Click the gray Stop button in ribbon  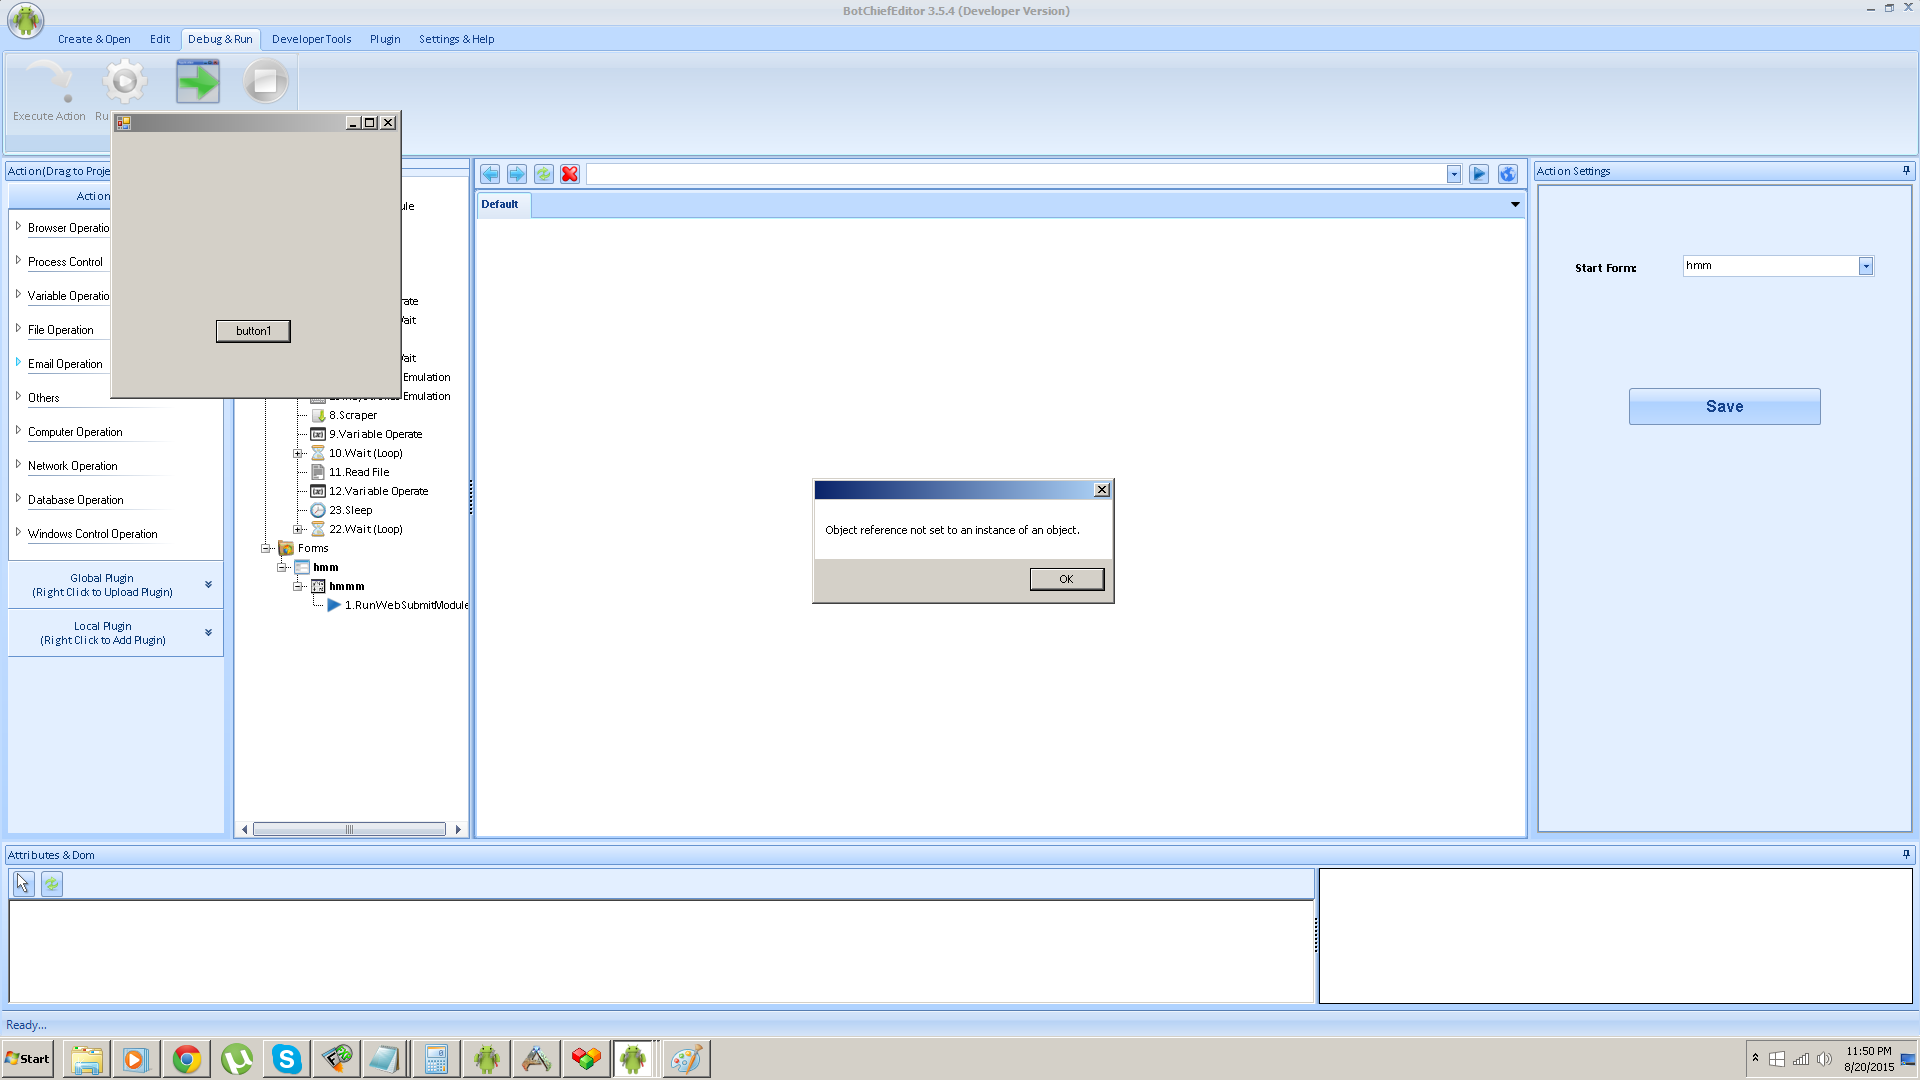tap(266, 82)
